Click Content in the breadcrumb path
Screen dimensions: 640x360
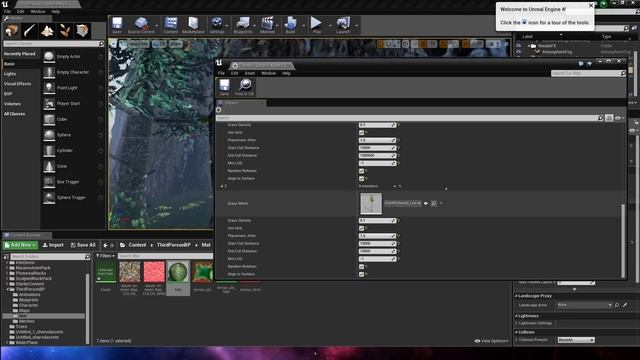point(137,245)
